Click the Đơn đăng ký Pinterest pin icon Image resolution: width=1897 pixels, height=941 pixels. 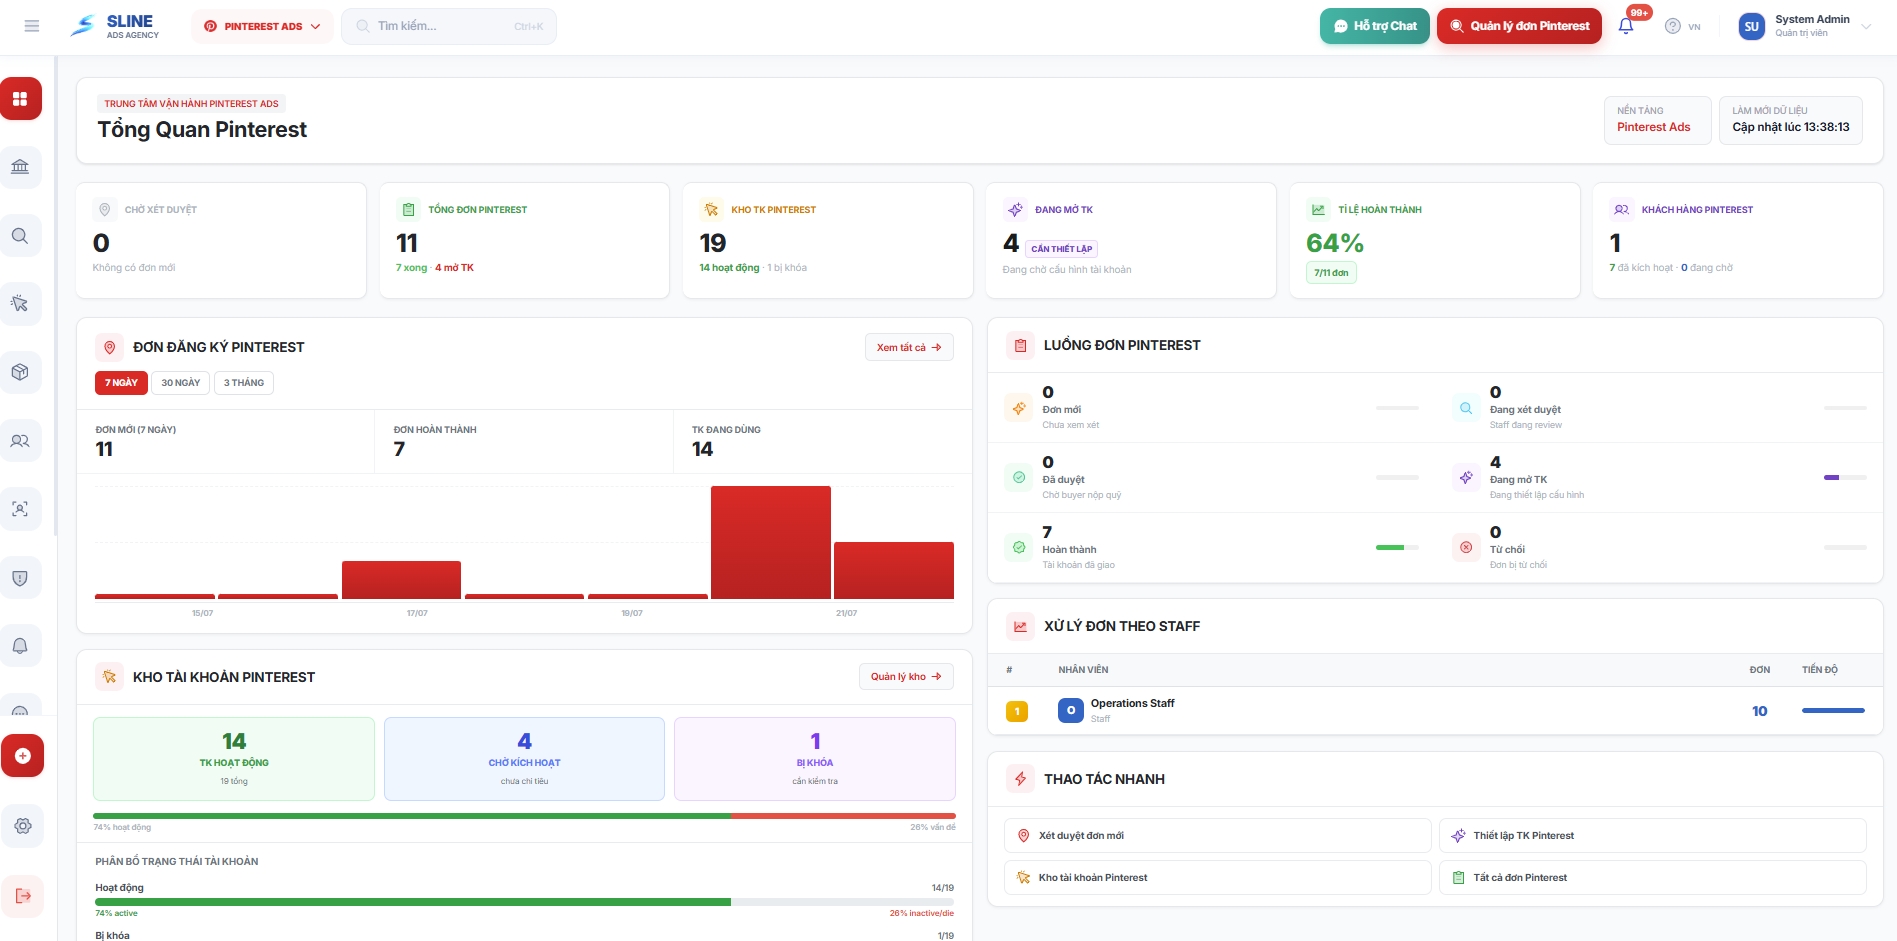[x=109, y=347]
